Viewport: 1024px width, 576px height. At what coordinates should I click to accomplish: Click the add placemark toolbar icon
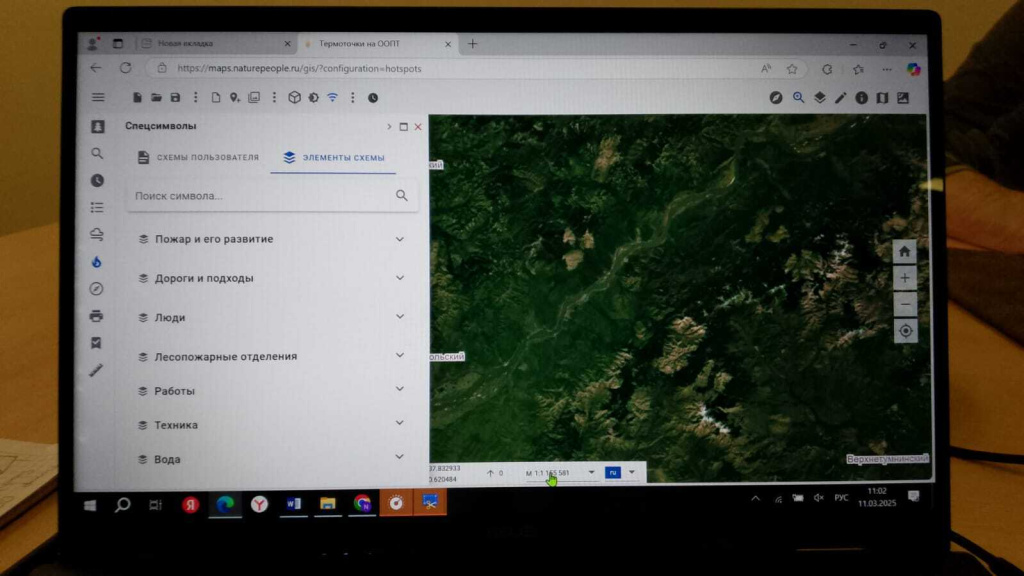(x=234, y=97)
